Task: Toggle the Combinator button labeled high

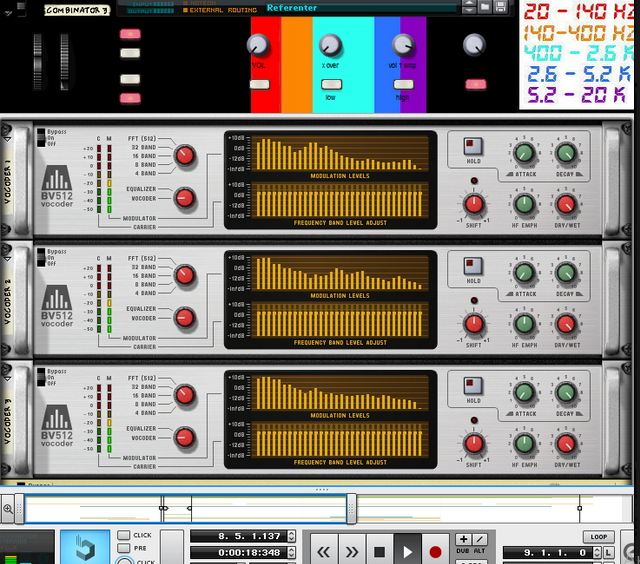Action: (x=403, y=84)
